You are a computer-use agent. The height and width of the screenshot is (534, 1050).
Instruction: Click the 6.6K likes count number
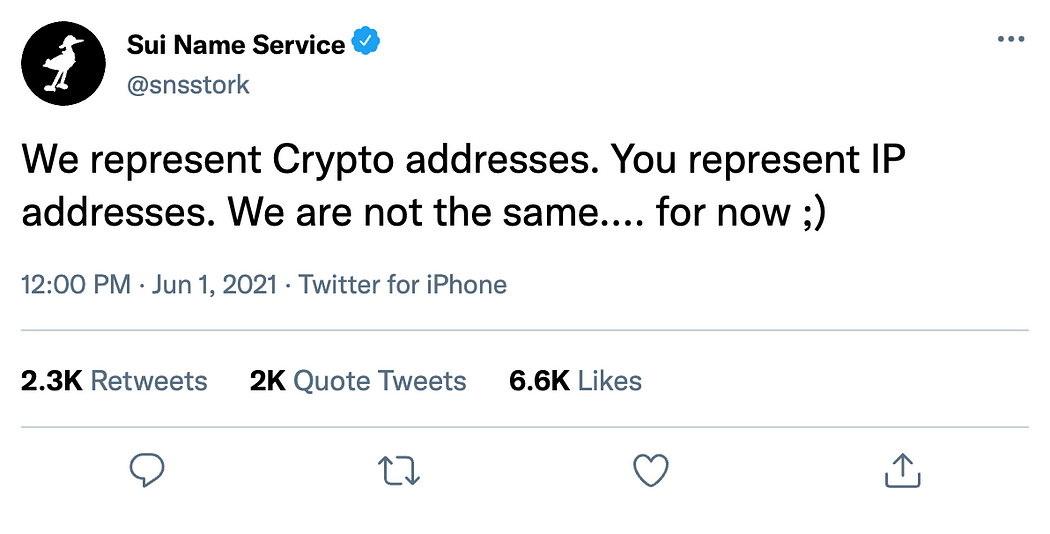(x=539, y=381)
